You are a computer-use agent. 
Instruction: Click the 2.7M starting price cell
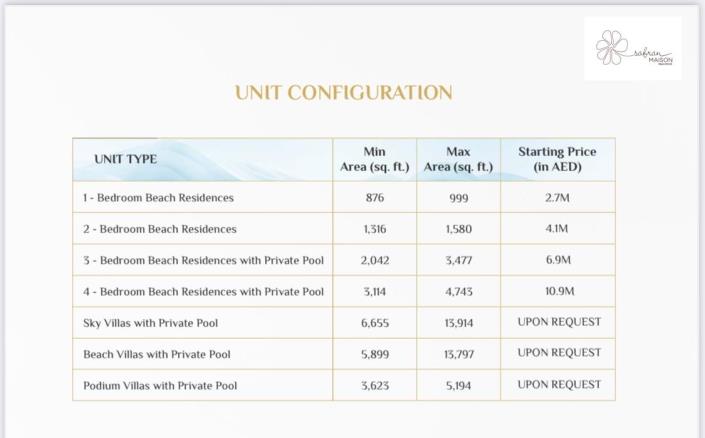pos(557,198)
